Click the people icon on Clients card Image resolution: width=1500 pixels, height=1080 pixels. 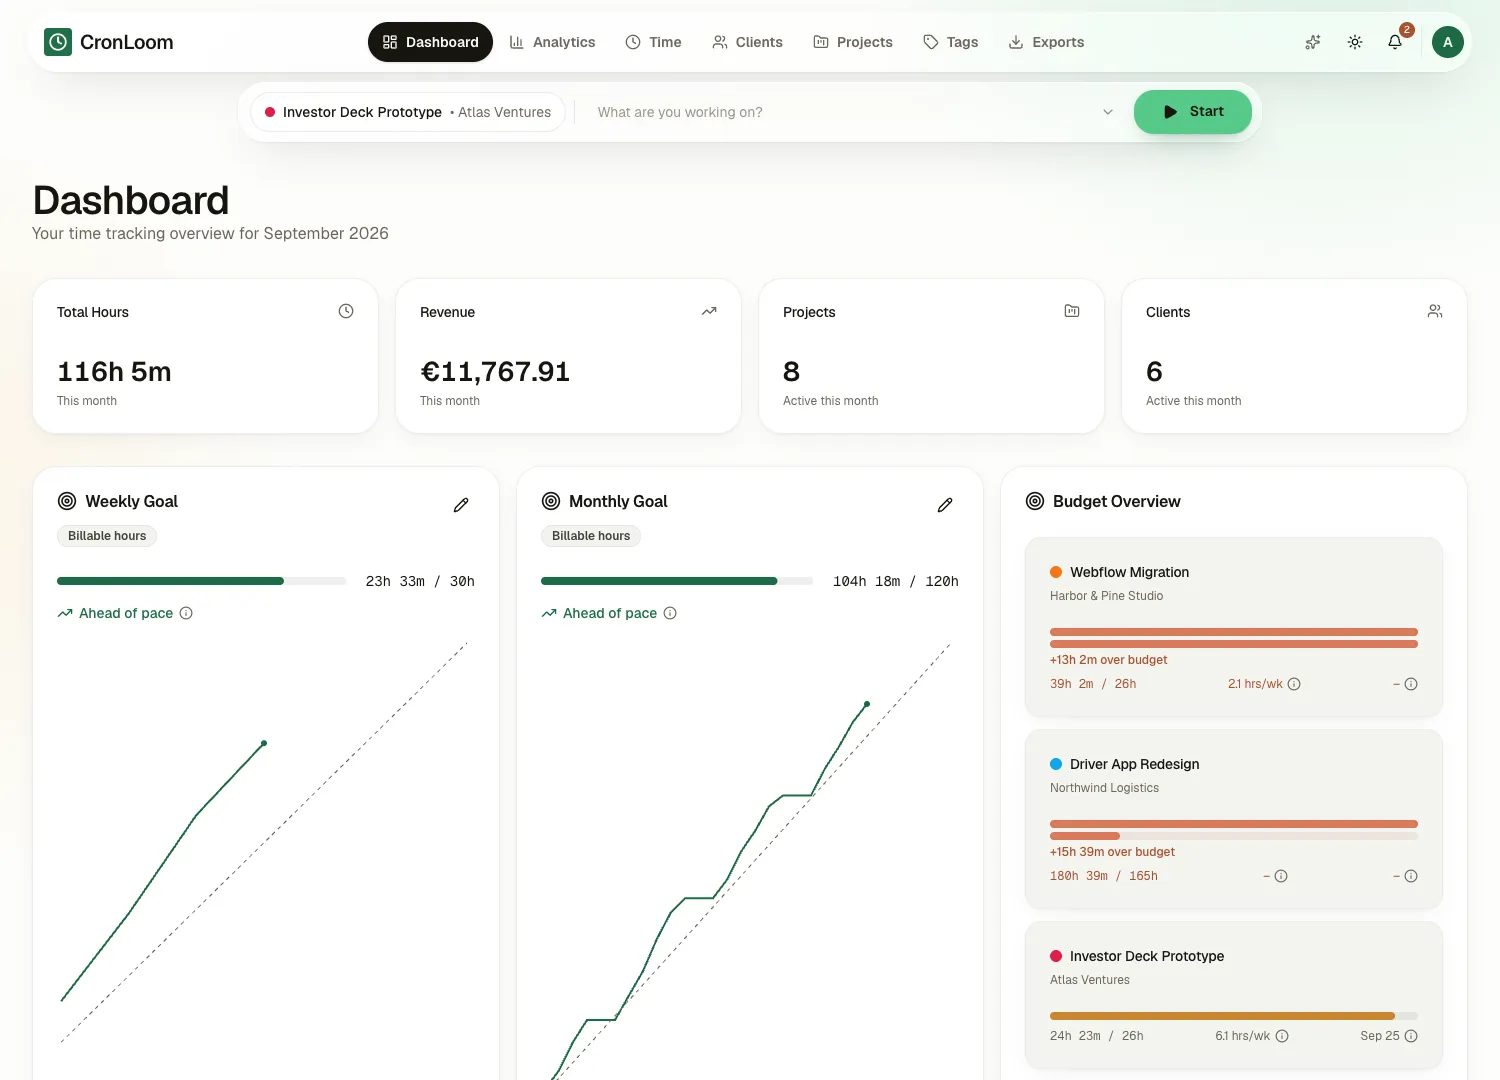coord(1435,311)
